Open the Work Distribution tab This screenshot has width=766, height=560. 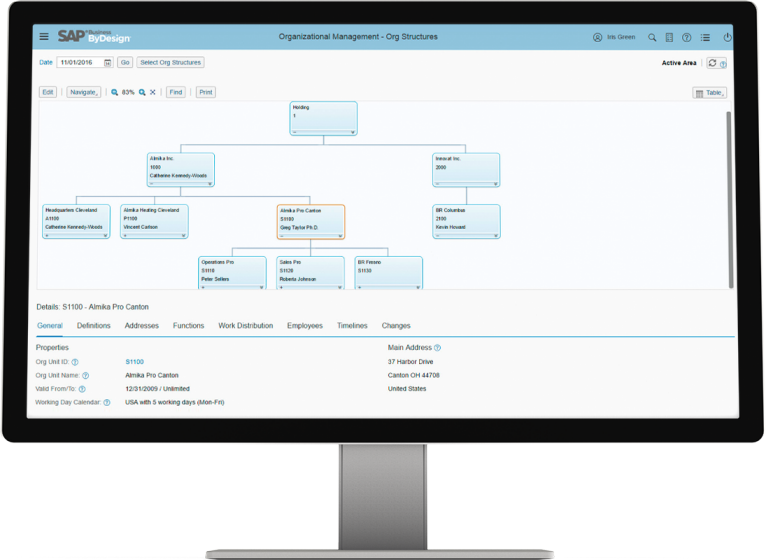coord(245,325)
